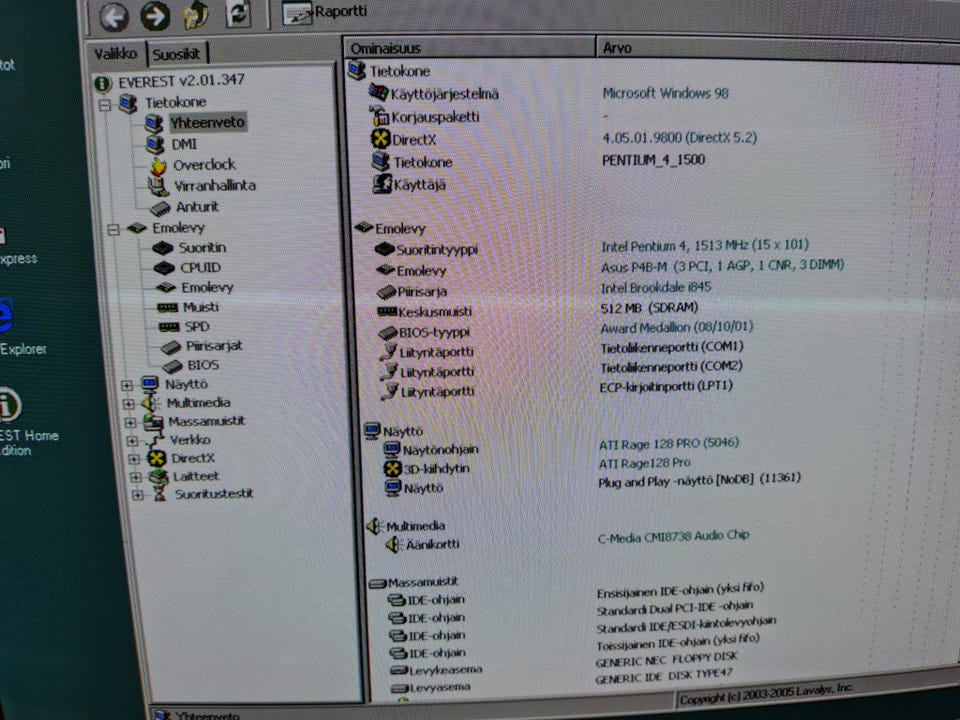960x720 pixels.
Task: Switch to the Valikko tab
Action: tap(115, 54)
